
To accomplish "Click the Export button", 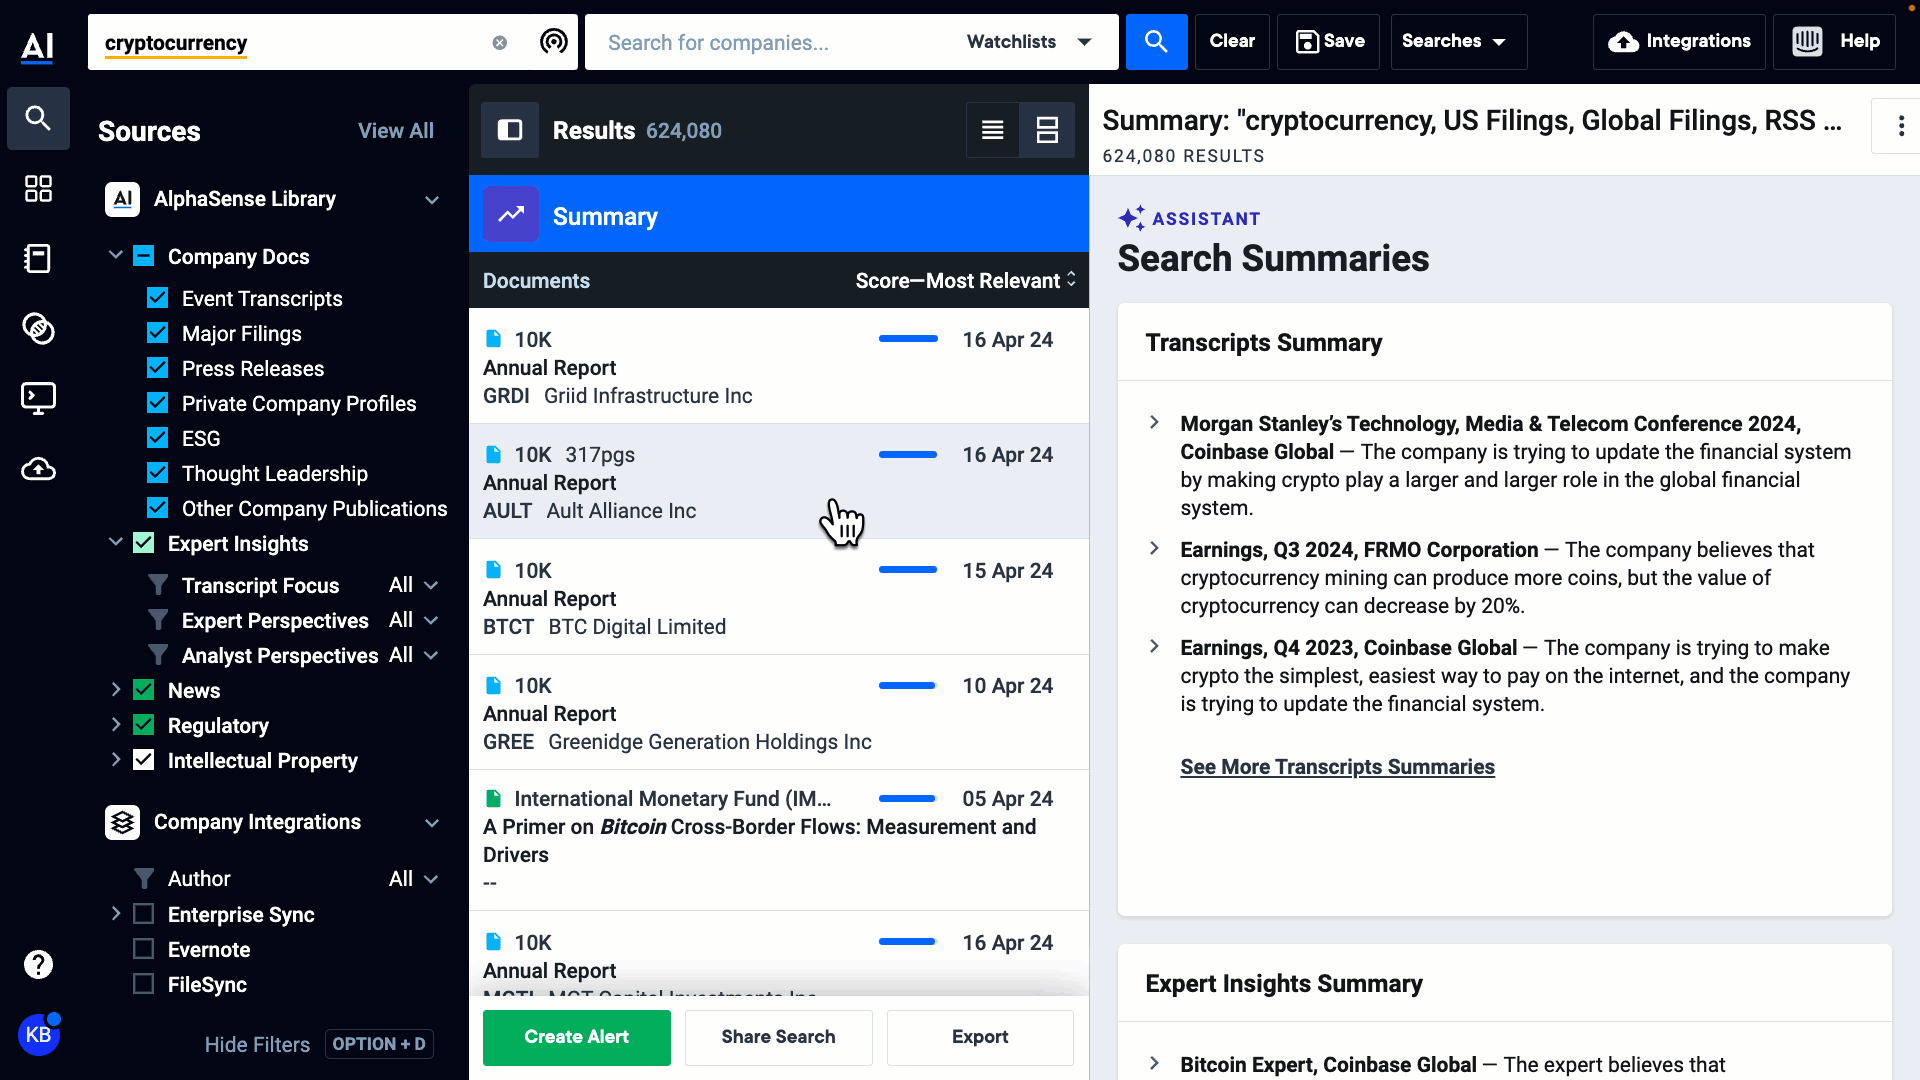I will pyautogui.click(x=980, y=1037).
